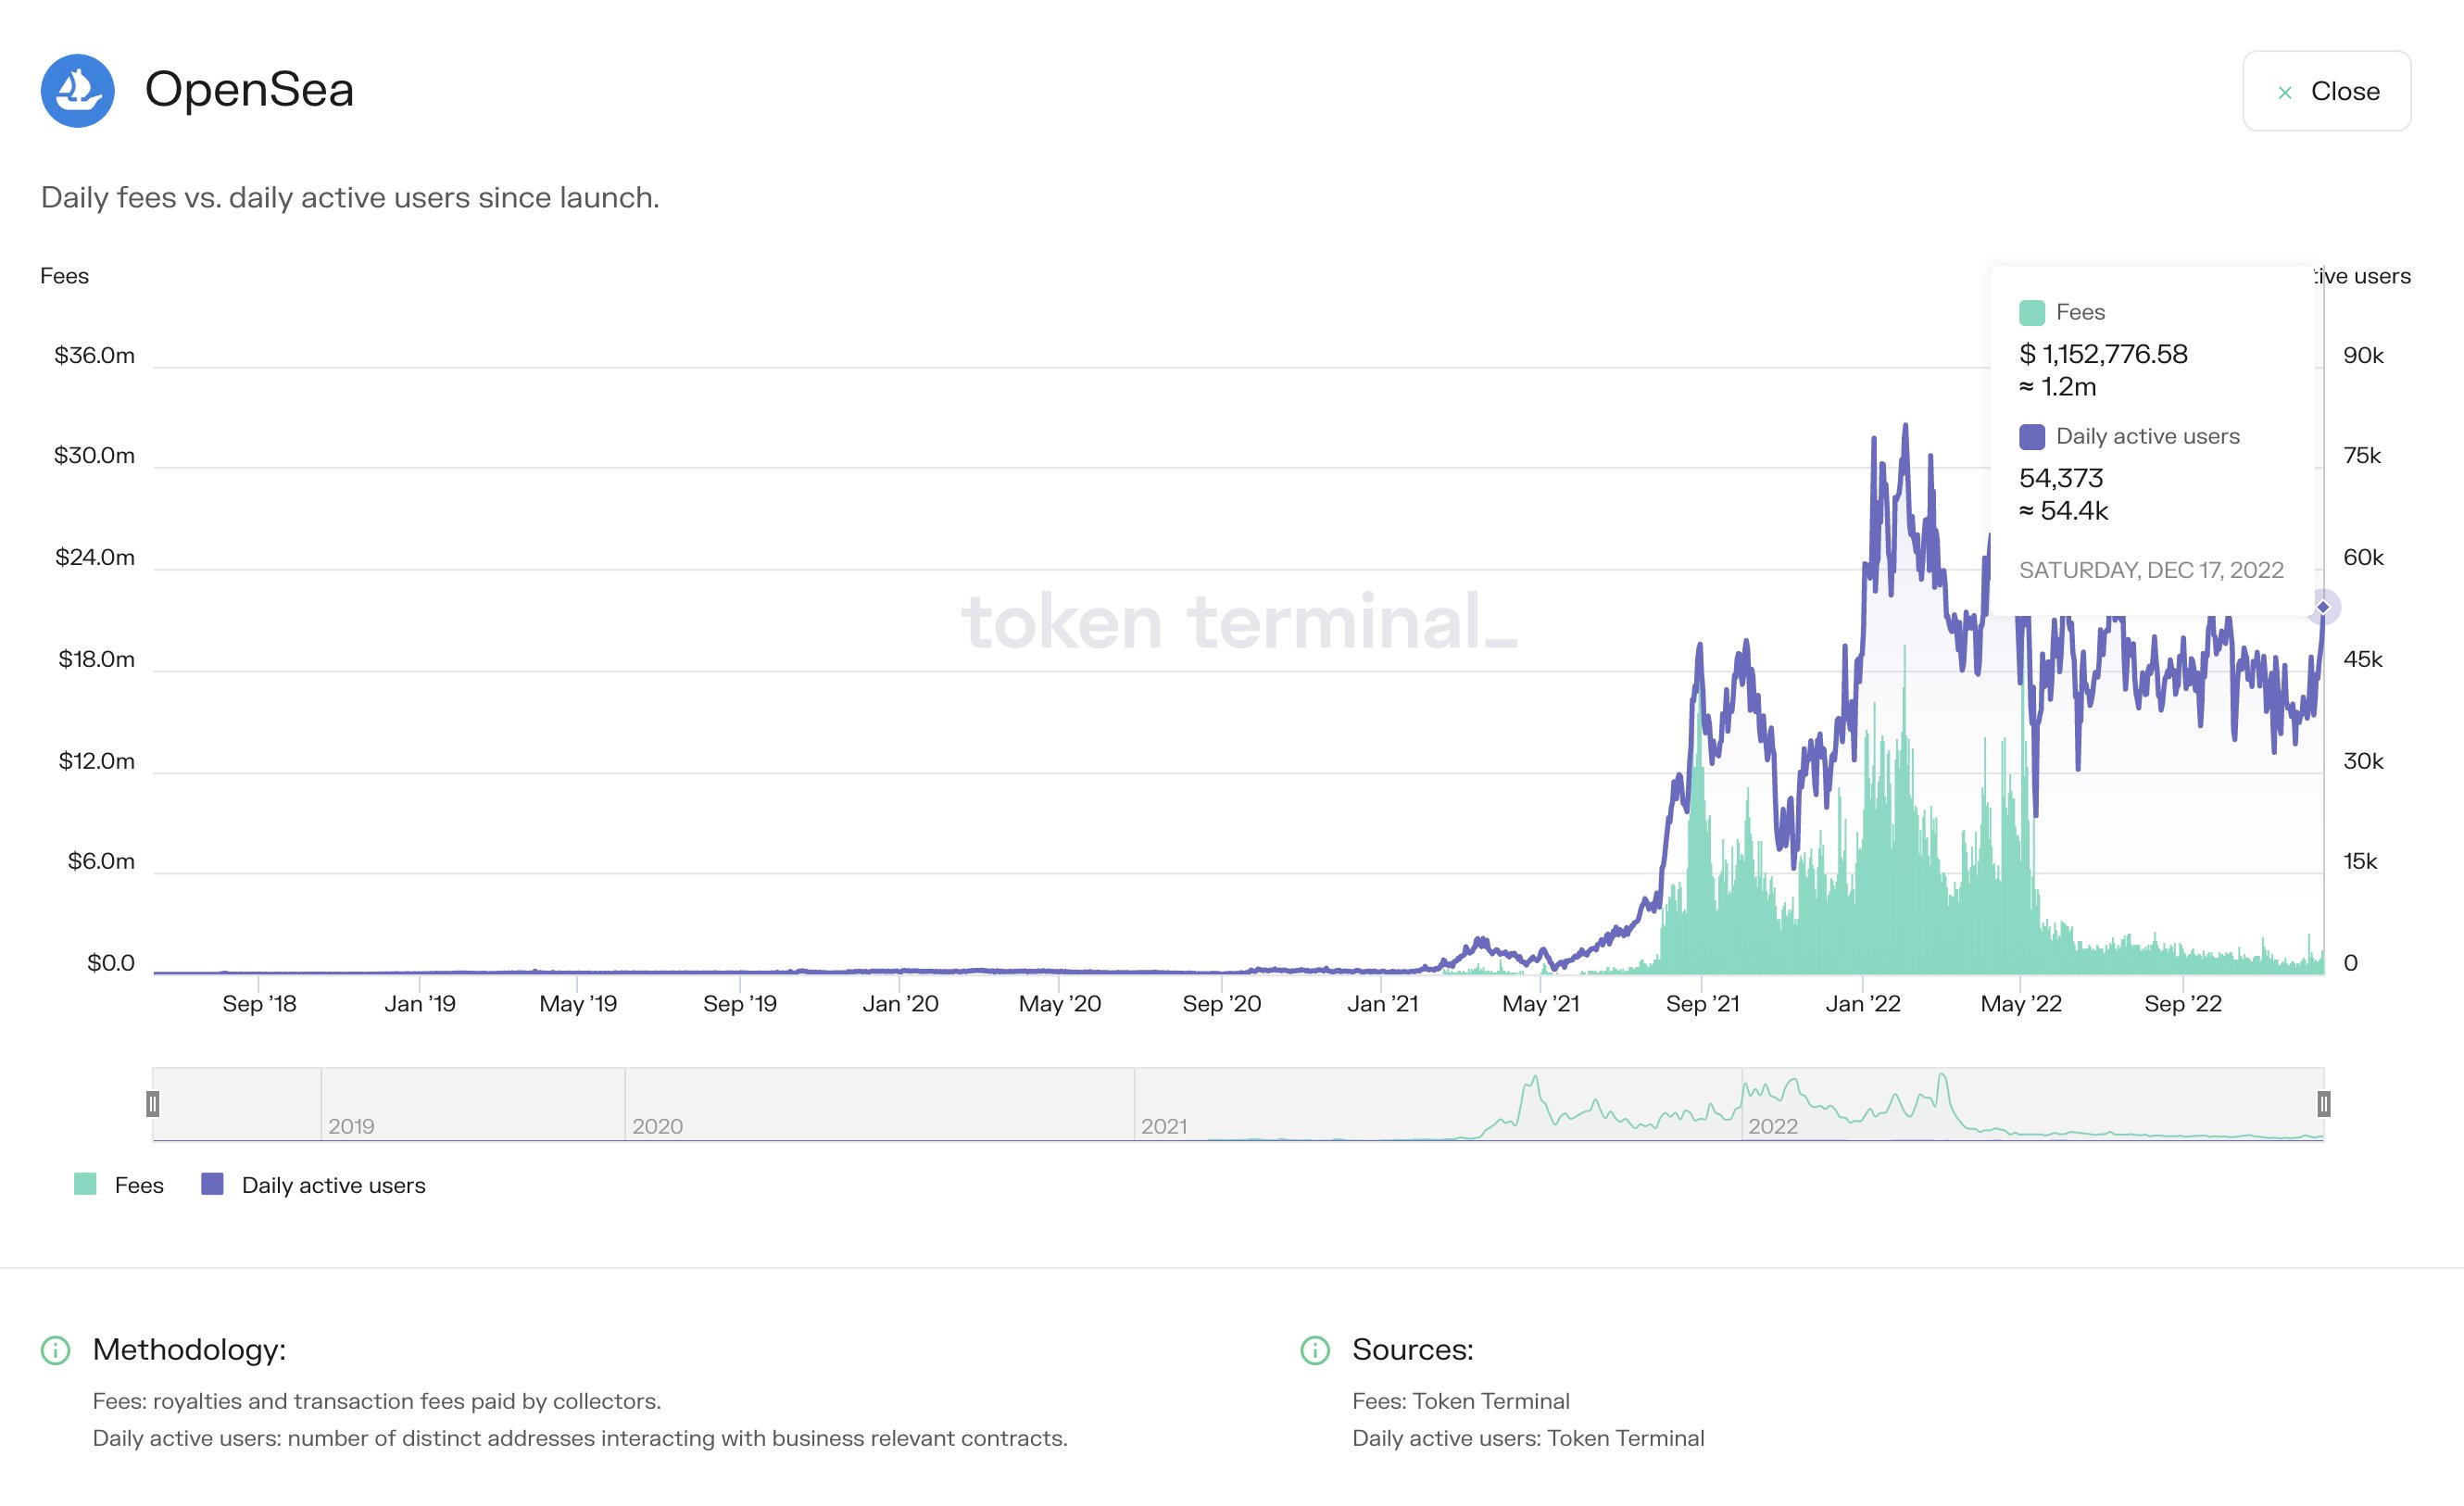Hide the Fees data by clicking its legend square
Image resolution: width=2464 pixels, height=1506 pixels.
85,1185
